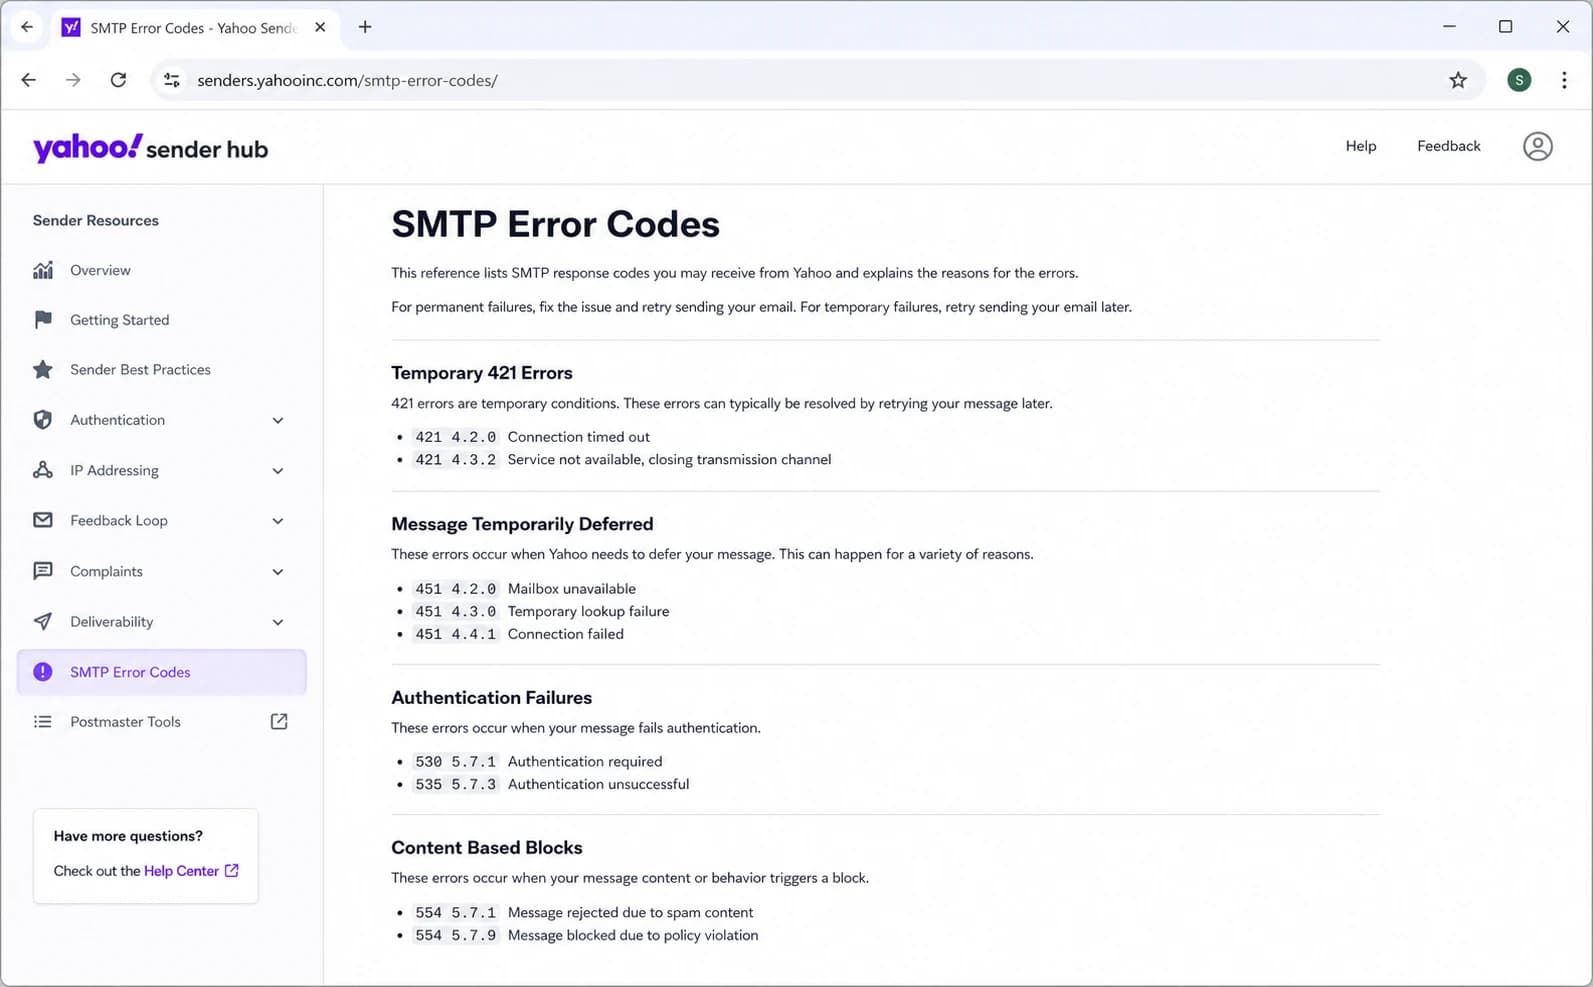The height and width of the screenshot is (987, 1593).
Task: Expand the Complaints section chevron
Action: coord(278,571)
